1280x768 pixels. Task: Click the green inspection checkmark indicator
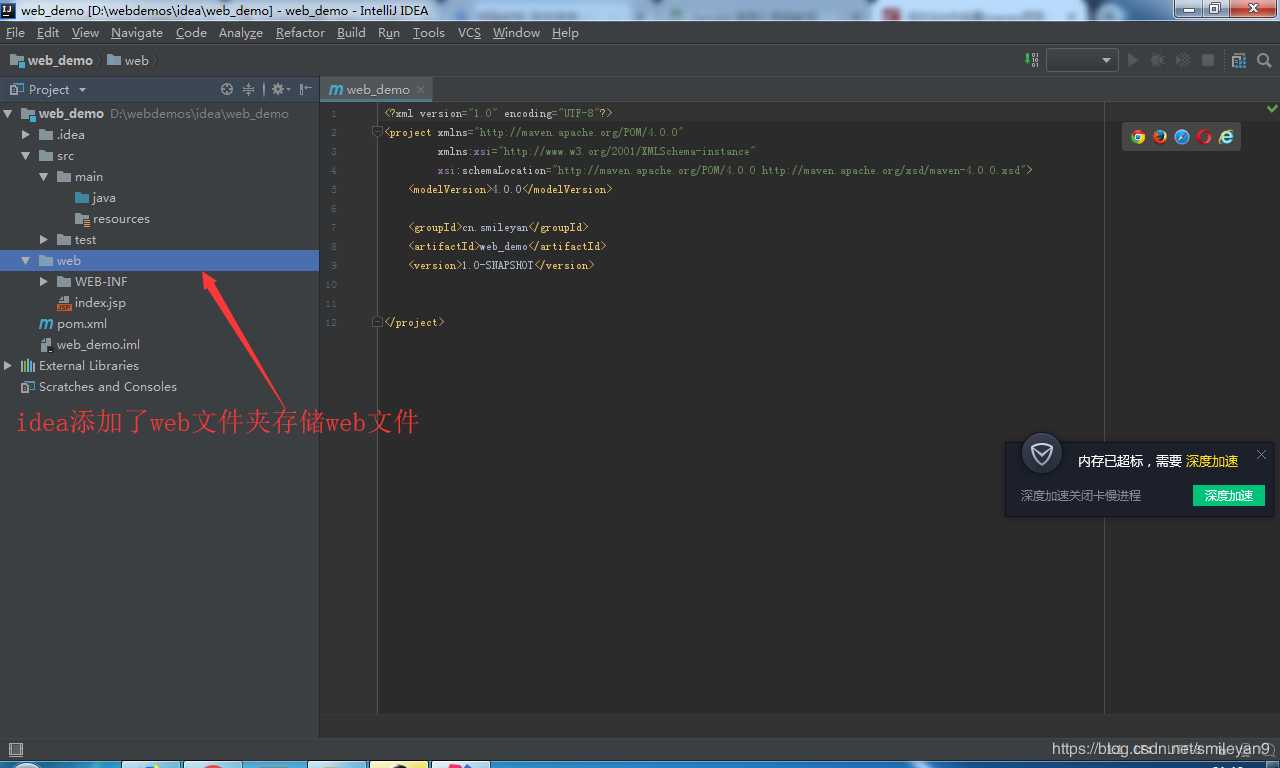coord(1272,108)
